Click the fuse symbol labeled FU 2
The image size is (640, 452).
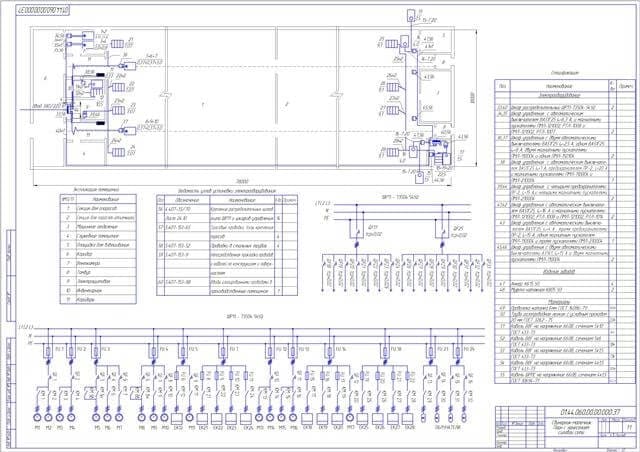coord(71,351)
